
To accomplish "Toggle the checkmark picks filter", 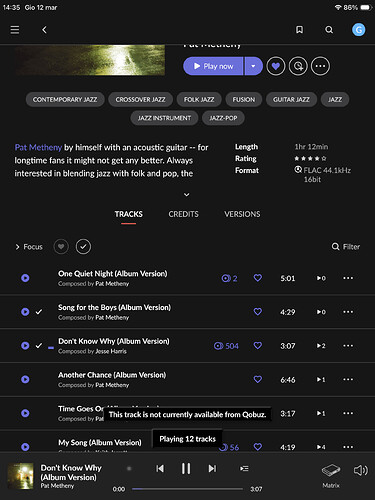I will tap(83, 247).
